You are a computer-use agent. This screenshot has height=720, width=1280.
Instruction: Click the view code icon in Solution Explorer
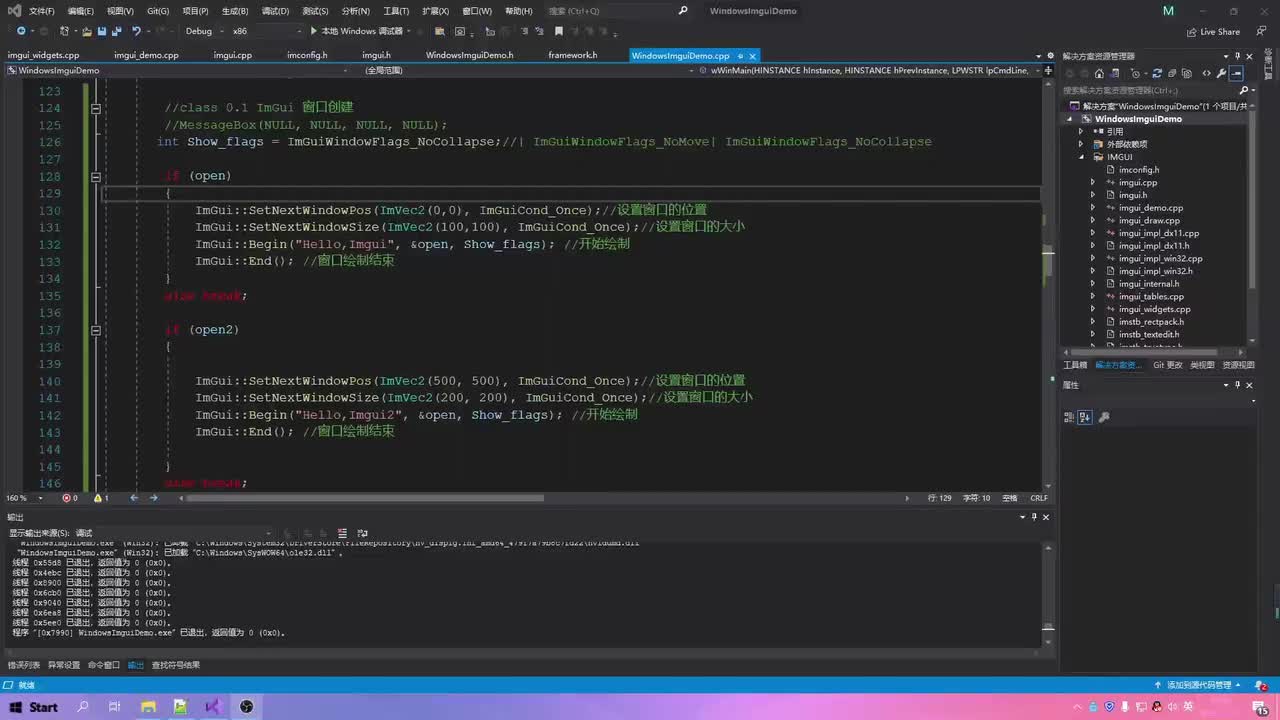tap(1206, 73)
